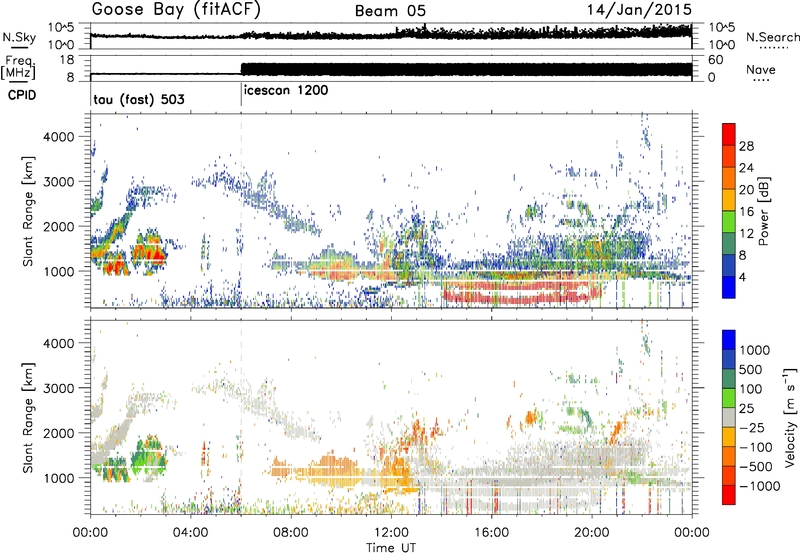
Task: Click the gray band of the Velocity color bar
Action: coord(729,418)
